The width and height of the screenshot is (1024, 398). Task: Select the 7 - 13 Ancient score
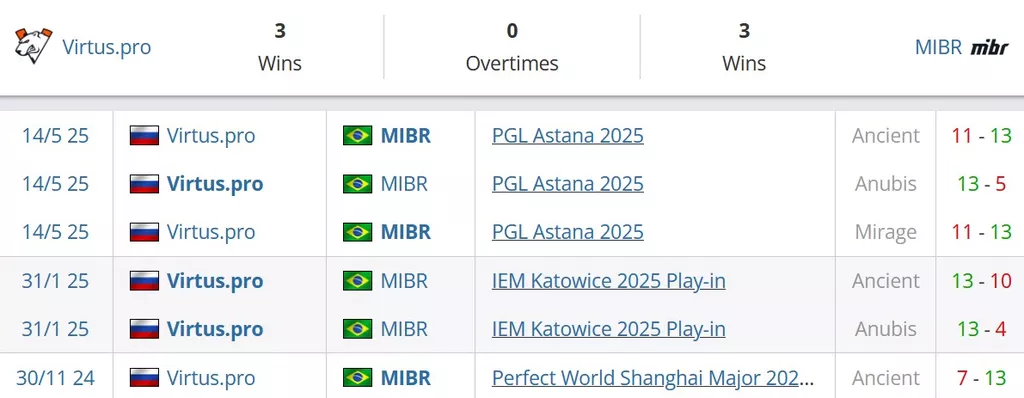click(x=982, y=377)
